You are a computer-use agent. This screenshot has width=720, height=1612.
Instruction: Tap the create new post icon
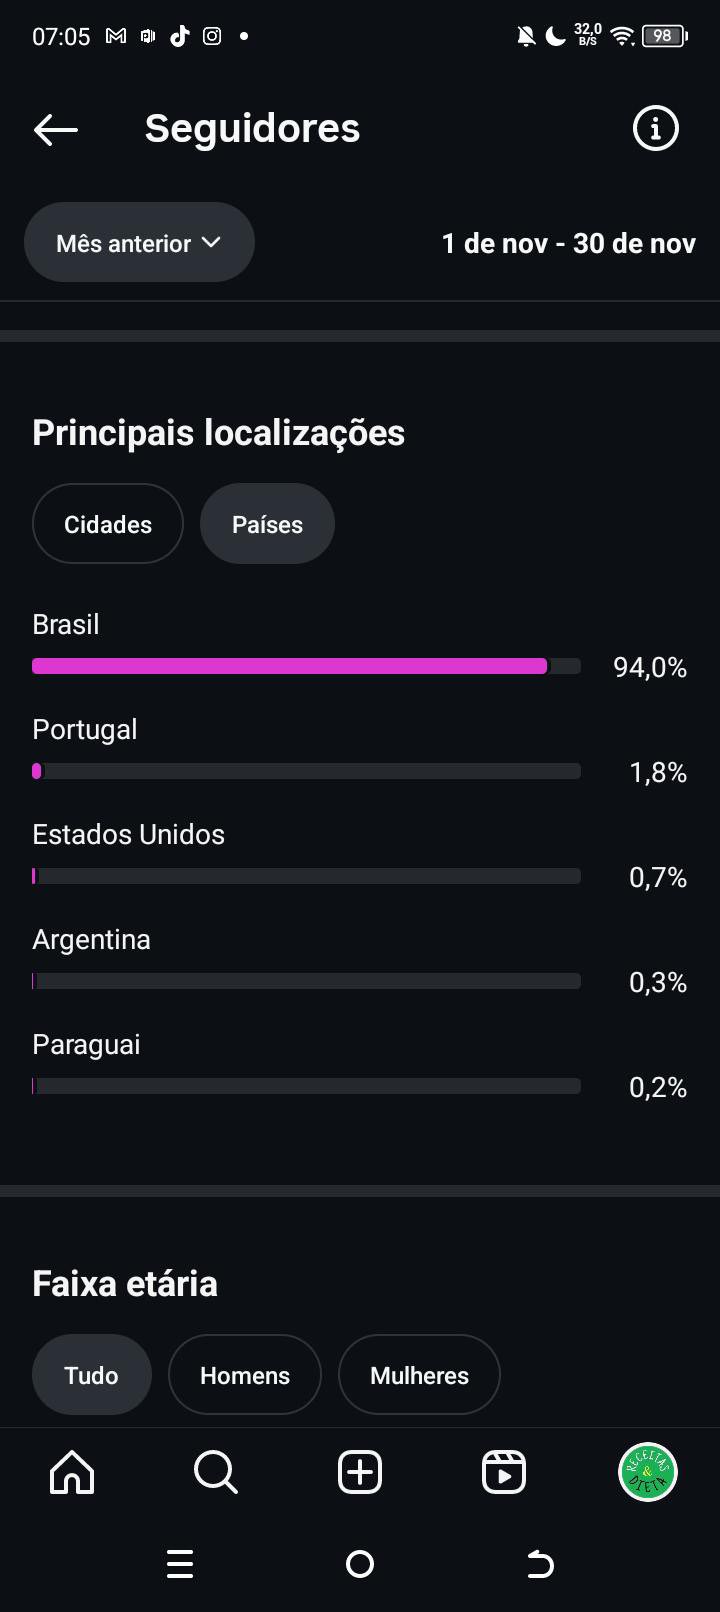point(360,1472)
